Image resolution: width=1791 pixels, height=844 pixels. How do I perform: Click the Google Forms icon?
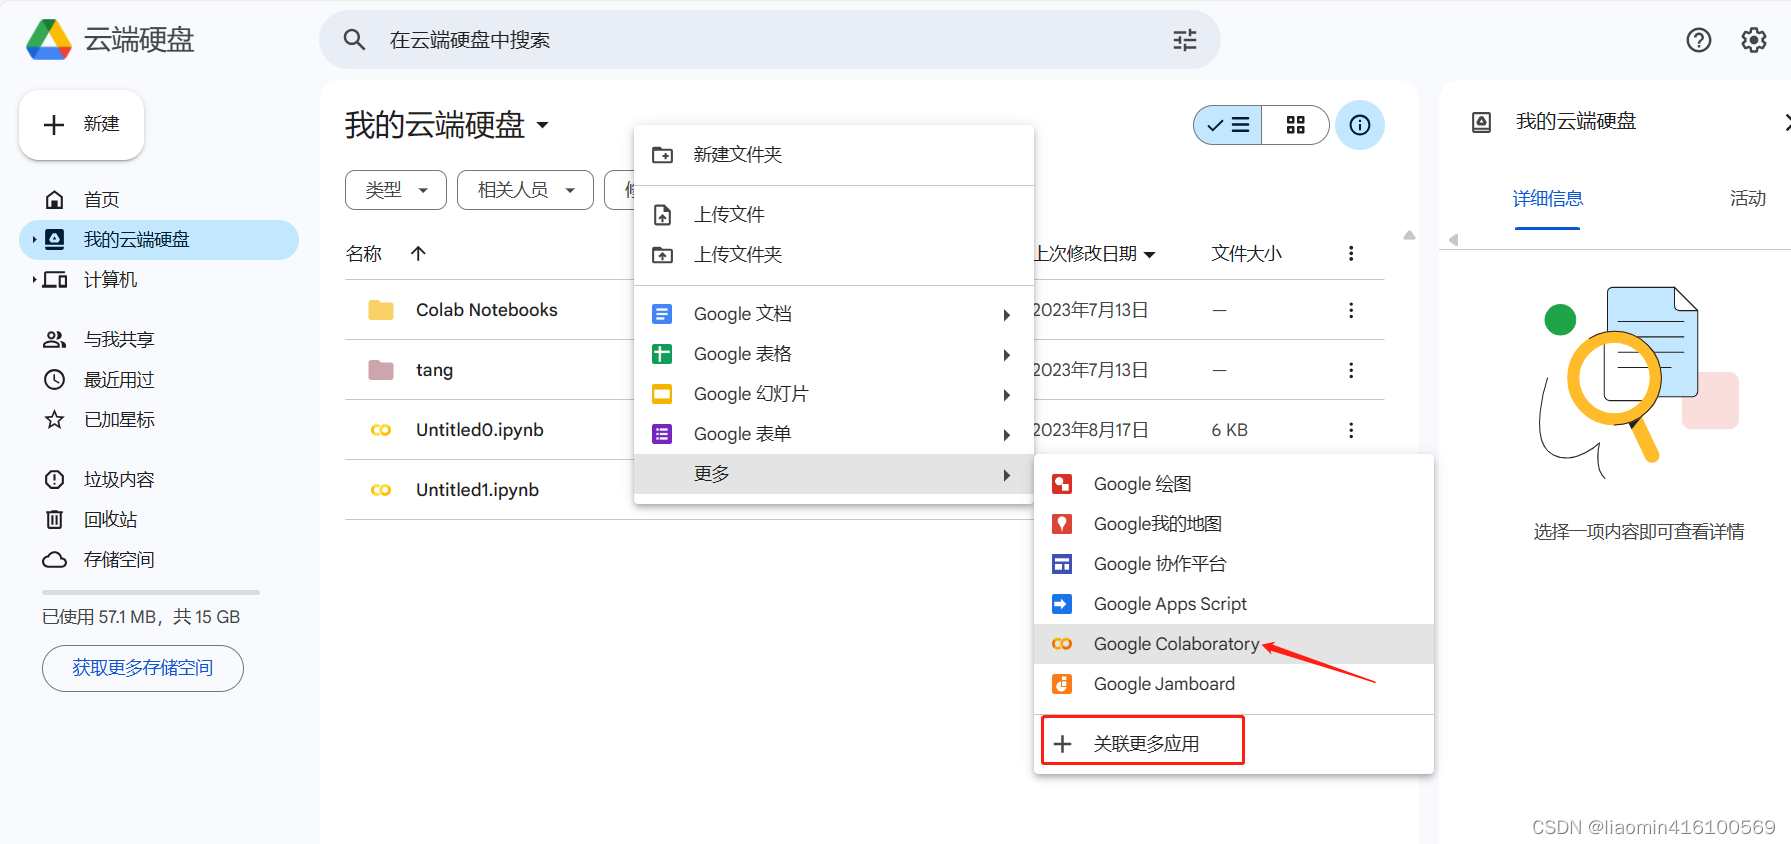662,434
